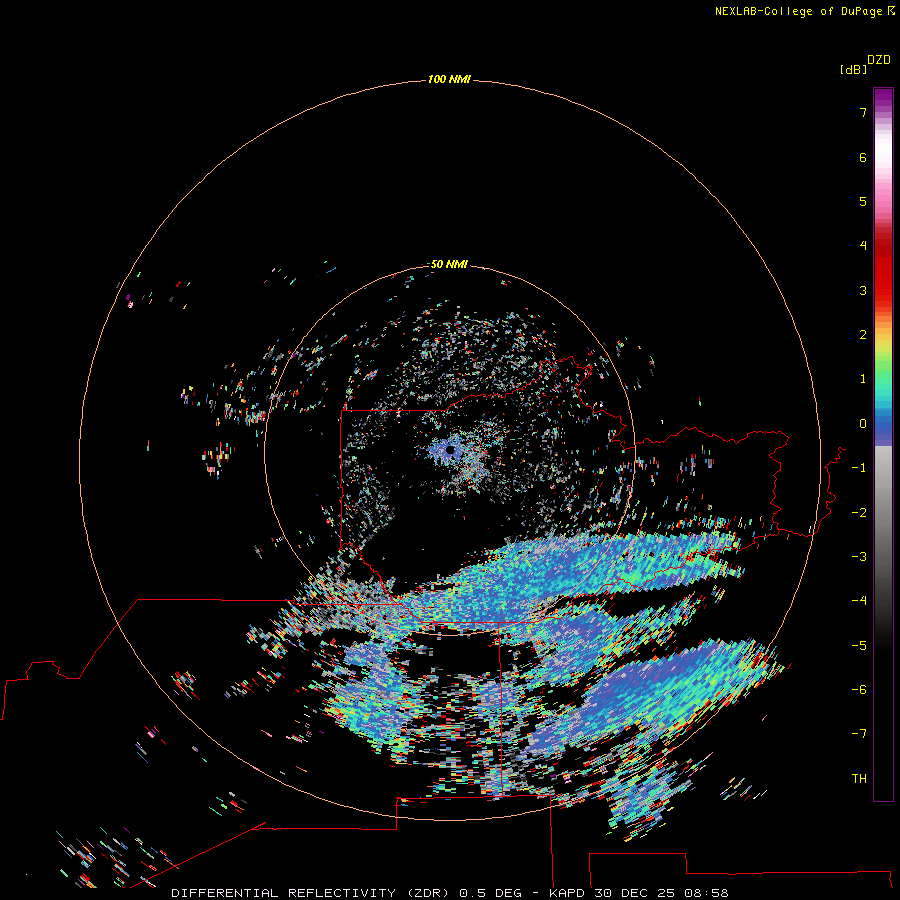Click the 5 dB scale value
The width and height of the screenshot is (900, 900).
[x=863, y=201]
